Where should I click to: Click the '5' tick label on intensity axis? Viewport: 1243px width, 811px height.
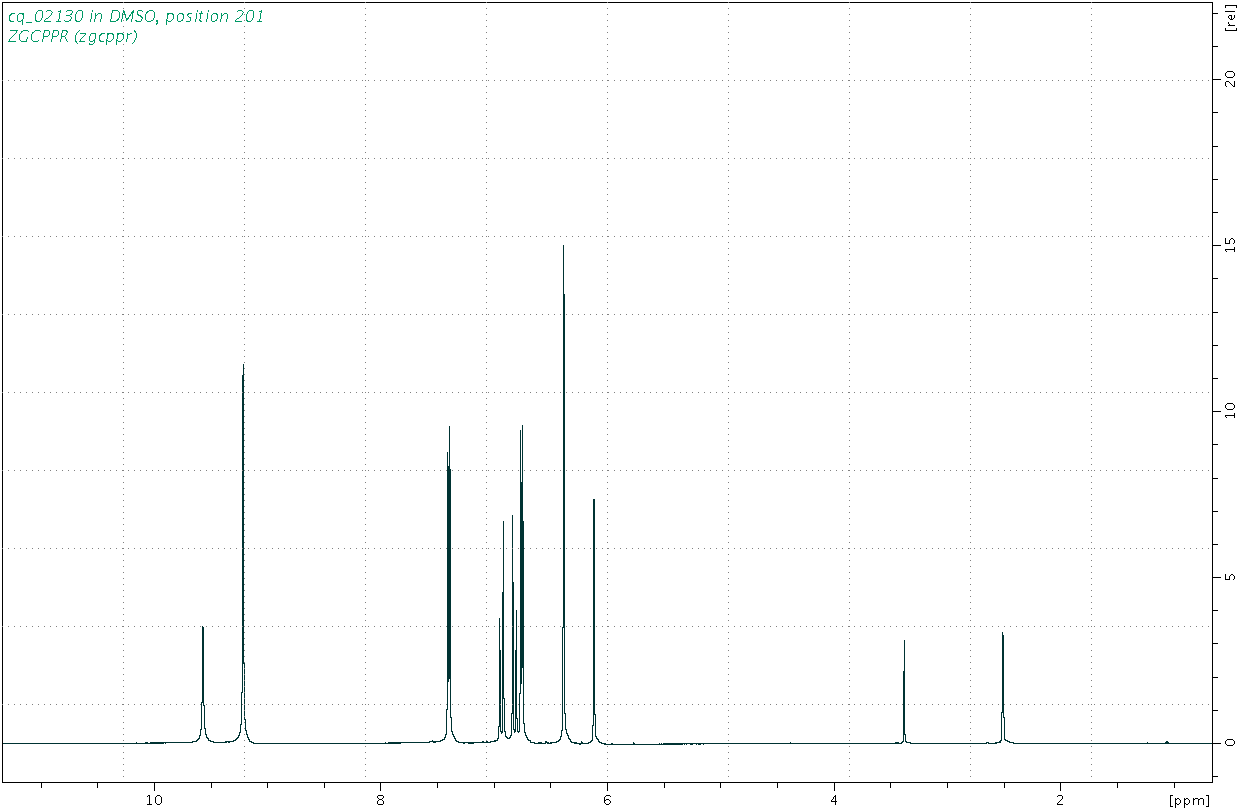[1231, 578]
